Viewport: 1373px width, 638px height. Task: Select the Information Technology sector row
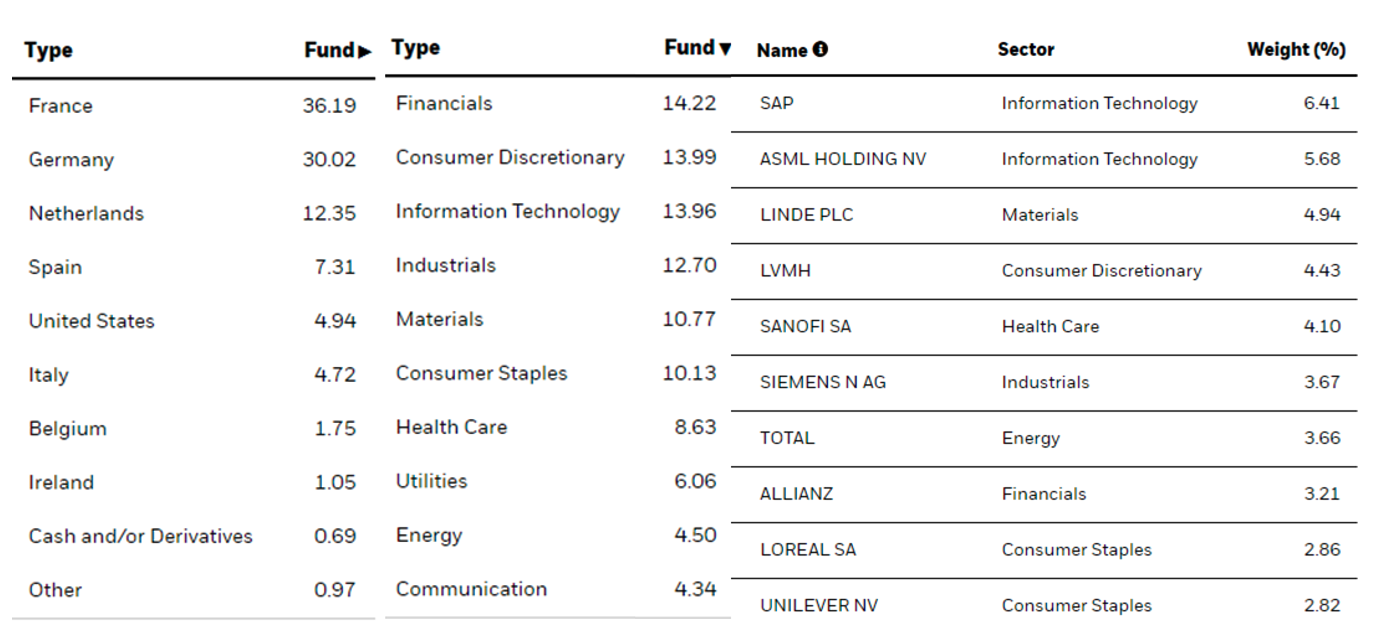pyautogui.click(x=508, y=211)
